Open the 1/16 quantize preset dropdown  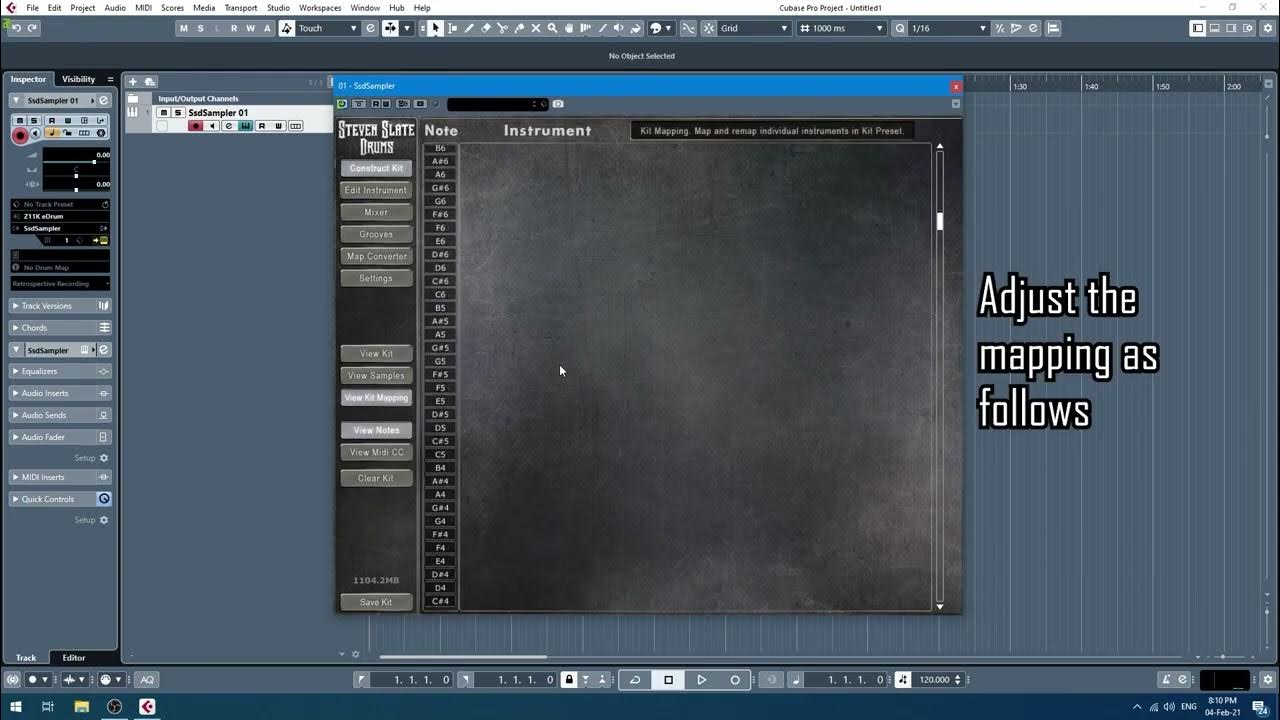click(x=950, y=28)
